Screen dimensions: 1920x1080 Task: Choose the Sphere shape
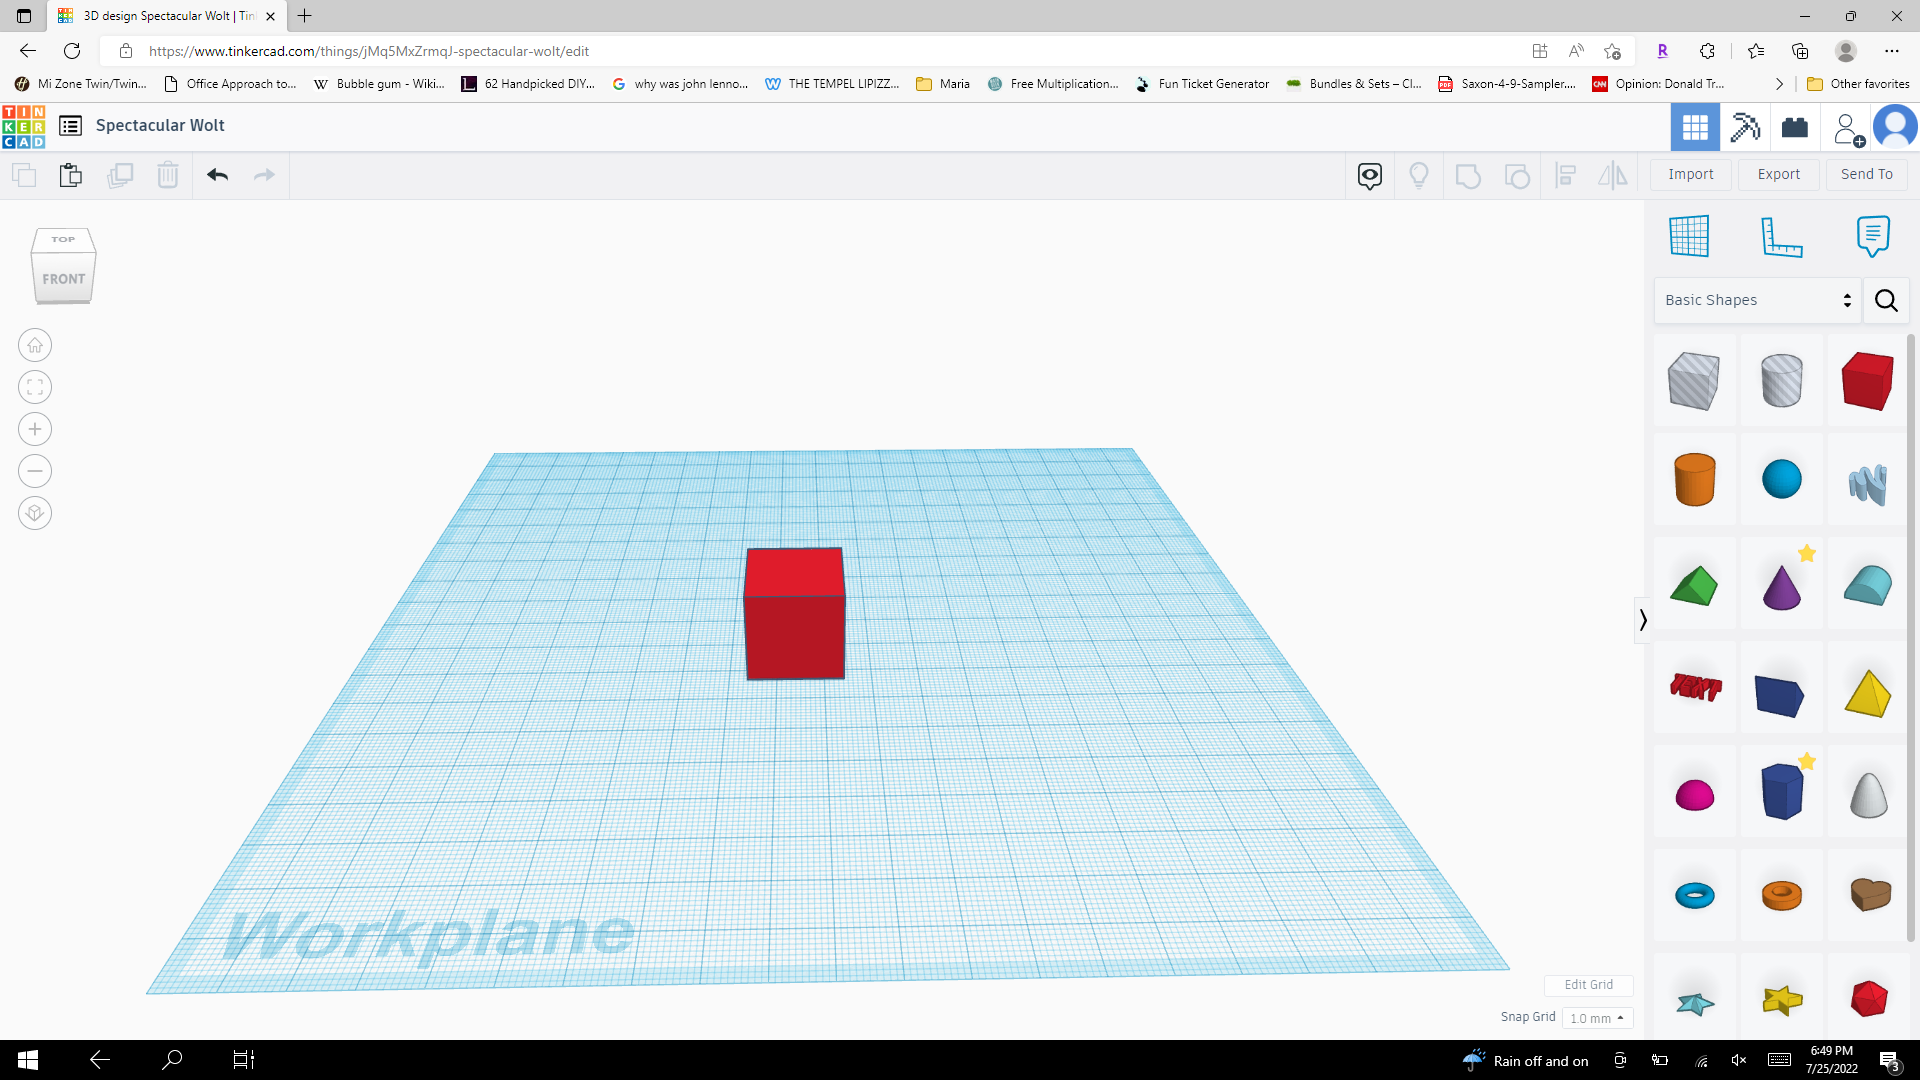[x=1782, y=480]
